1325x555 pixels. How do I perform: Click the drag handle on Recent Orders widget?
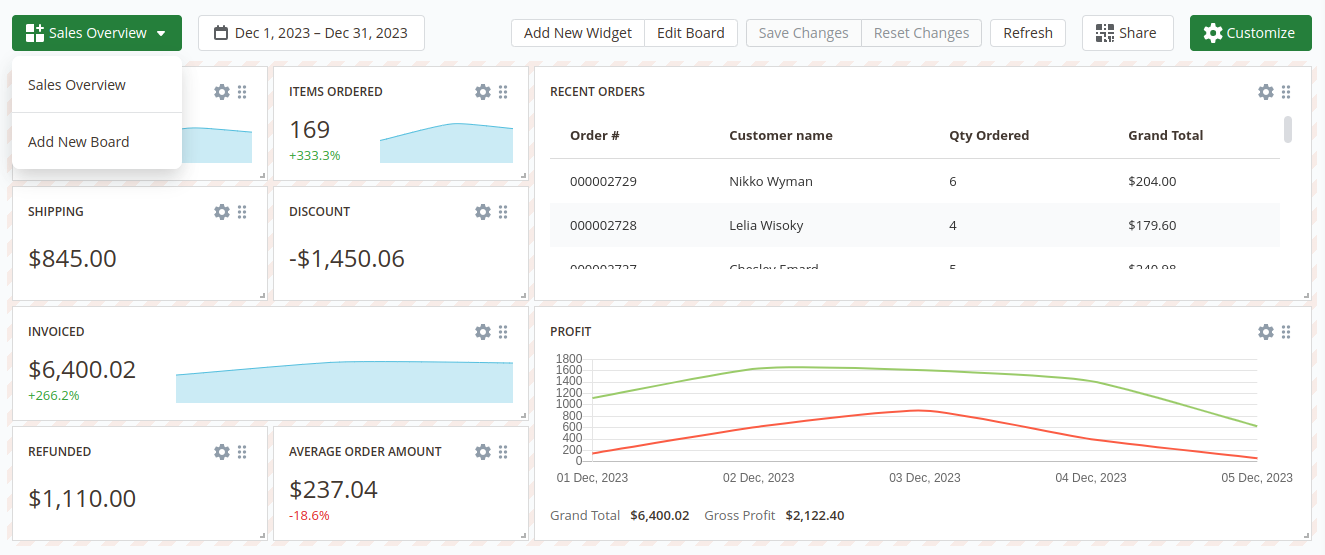(x=1286, y=92)
